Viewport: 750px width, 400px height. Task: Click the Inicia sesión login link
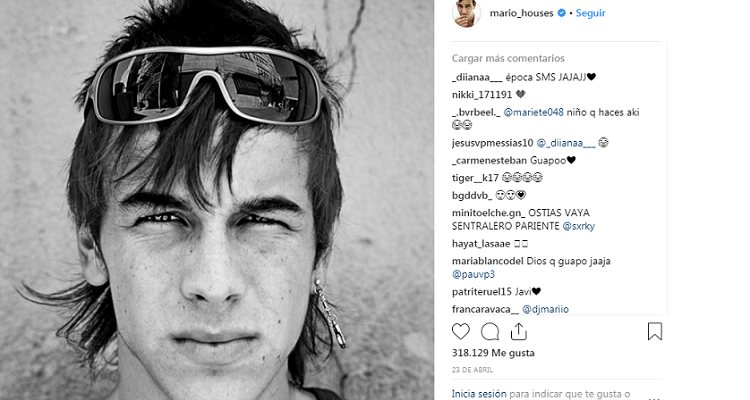coord(479,394)
